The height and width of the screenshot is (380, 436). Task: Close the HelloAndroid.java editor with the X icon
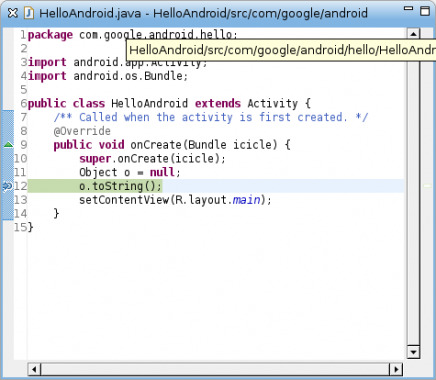13,13
